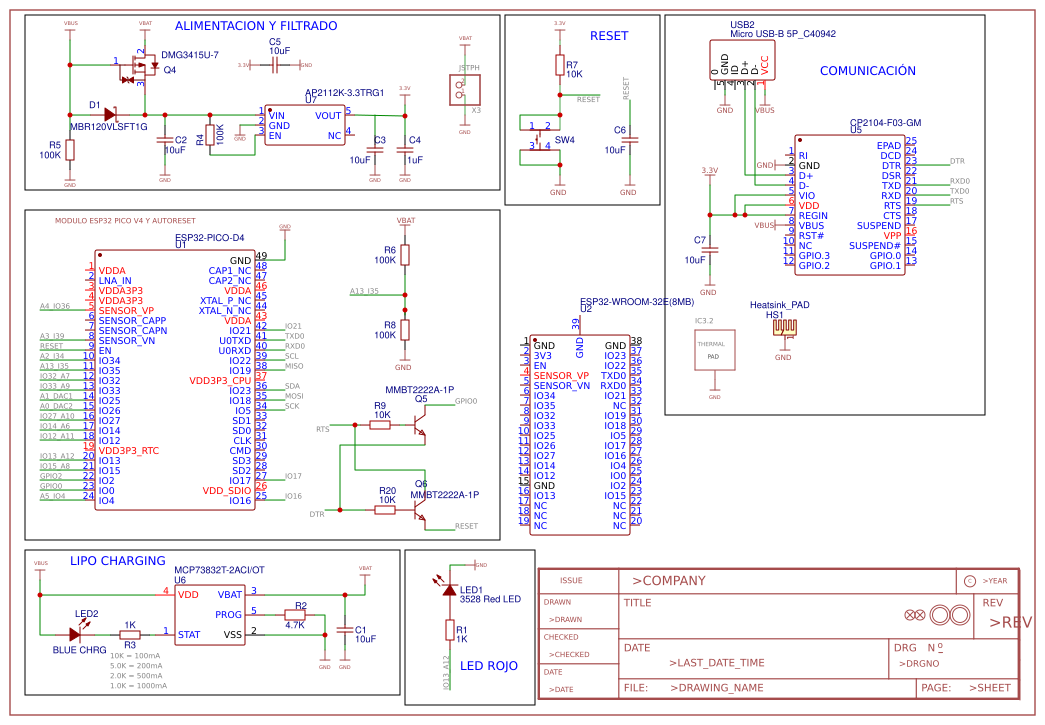Click the '>DRGNO' field
The image size is (1045, 725).
click(x=919, y=664)
